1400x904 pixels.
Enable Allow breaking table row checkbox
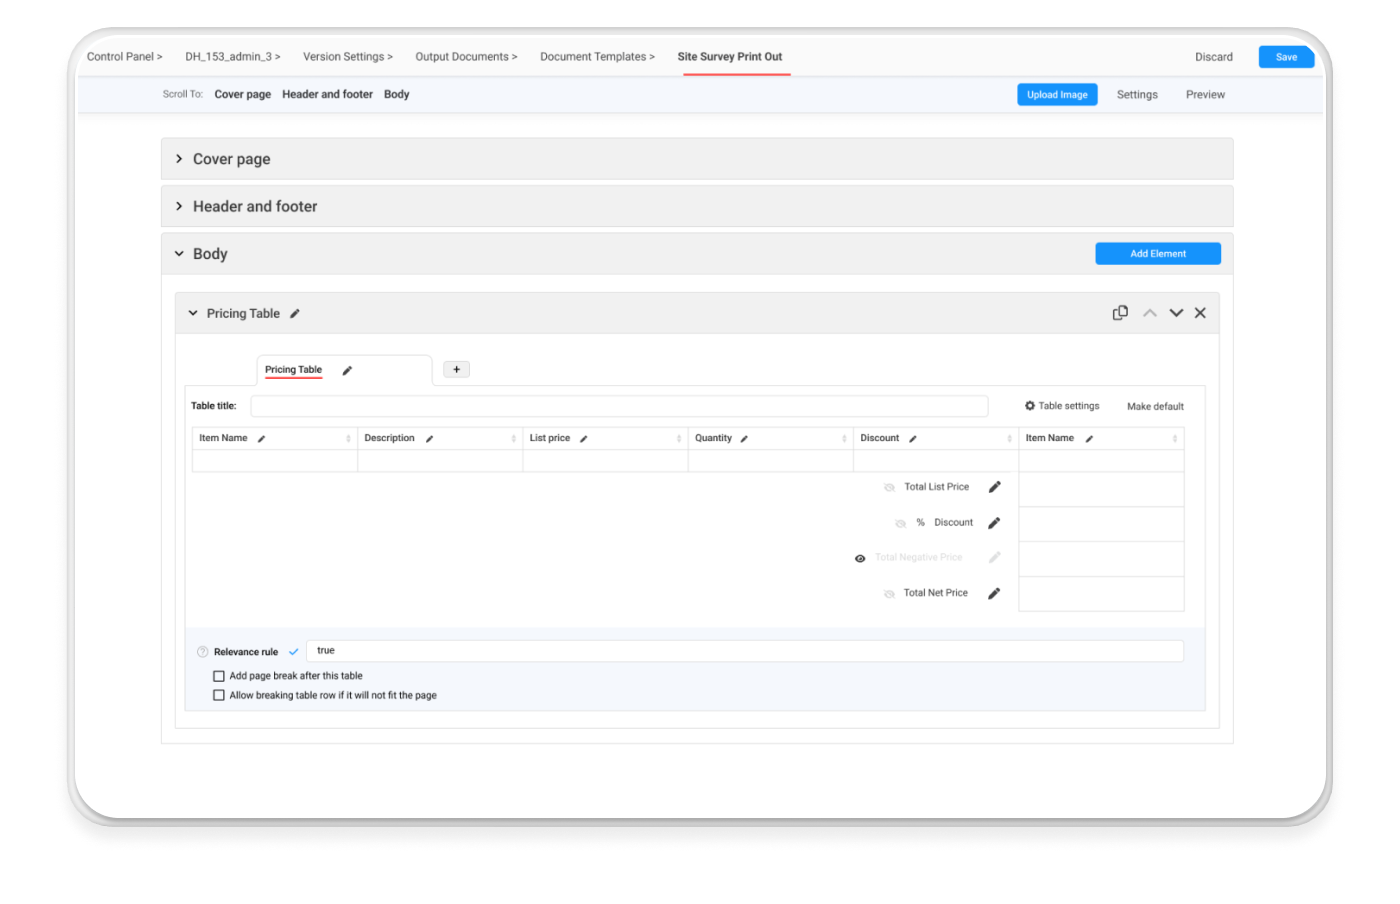click(x=219, y=696)
